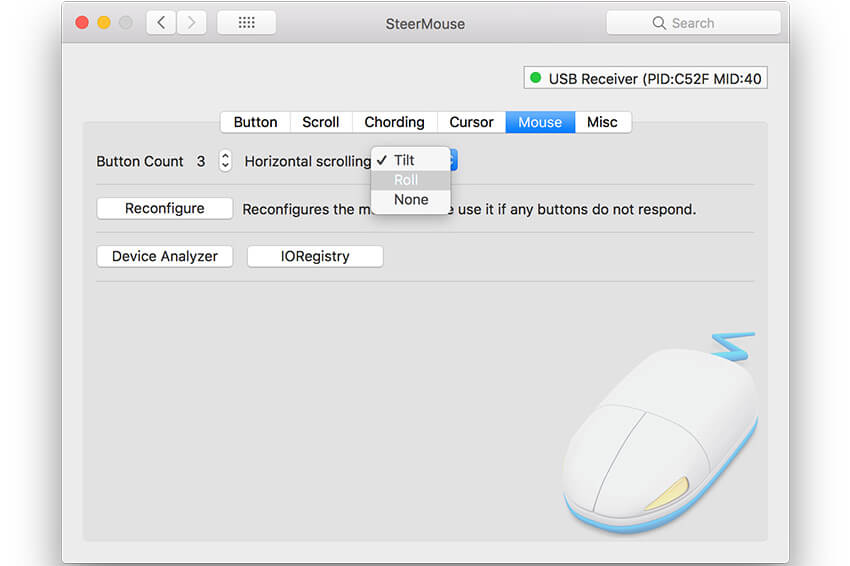Switch to the Scroll tab

(x=321, y=122)
